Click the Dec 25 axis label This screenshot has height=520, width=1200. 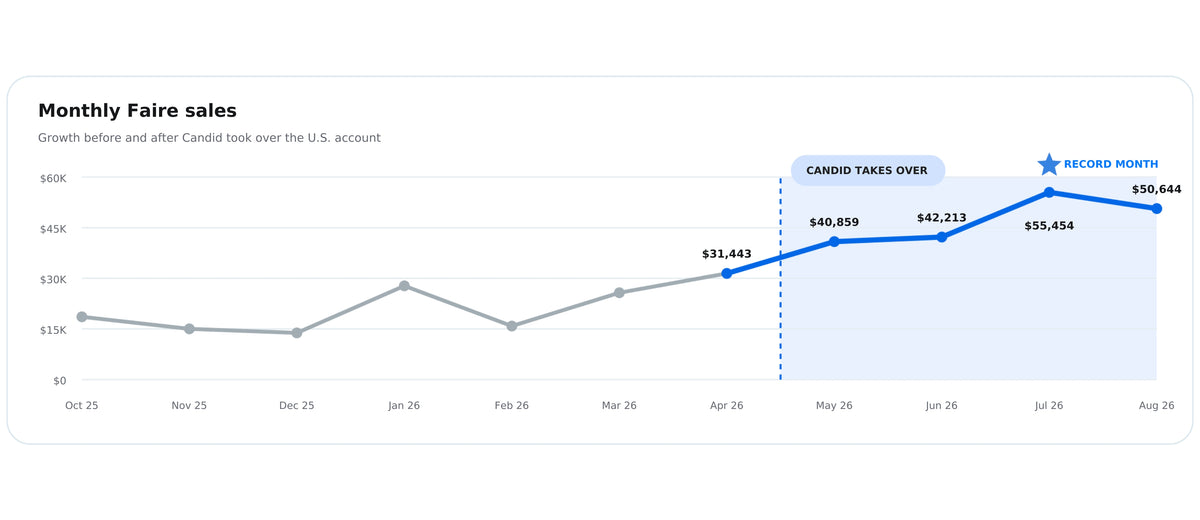tap(297, 406)
